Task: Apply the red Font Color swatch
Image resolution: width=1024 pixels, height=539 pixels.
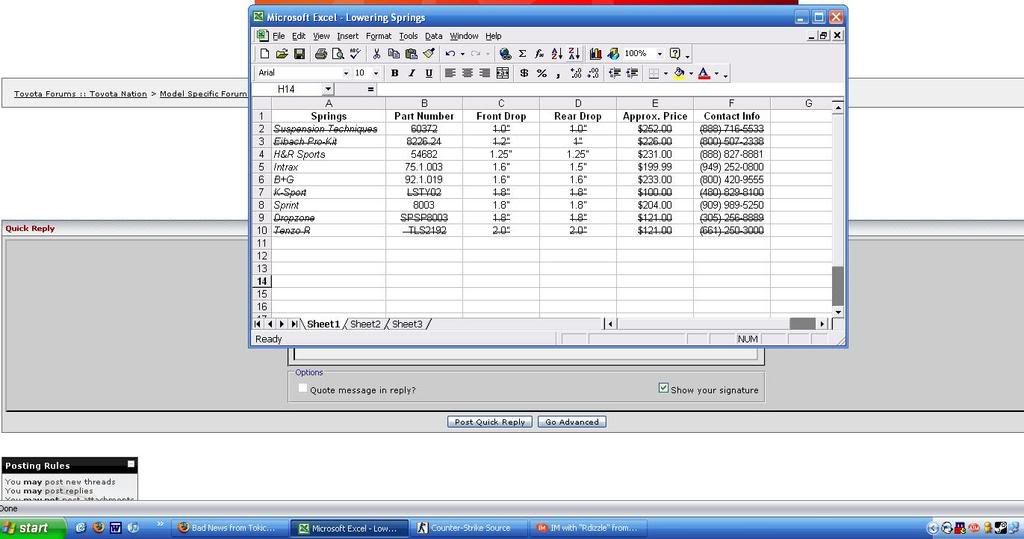Action: point(704,73)
